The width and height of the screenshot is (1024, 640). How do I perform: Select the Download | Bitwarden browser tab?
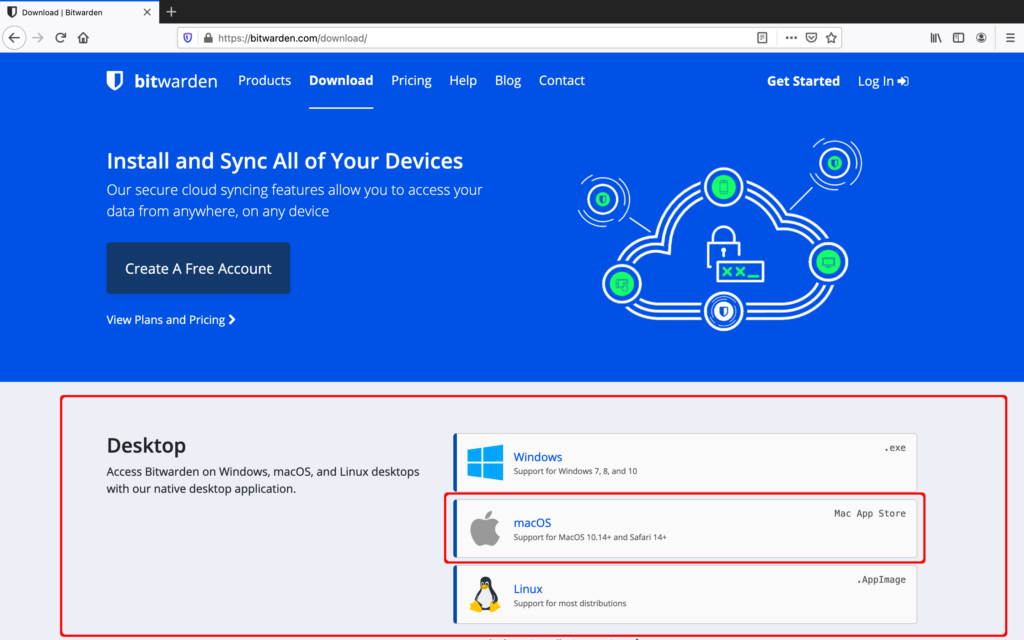[x=80, y=12]
